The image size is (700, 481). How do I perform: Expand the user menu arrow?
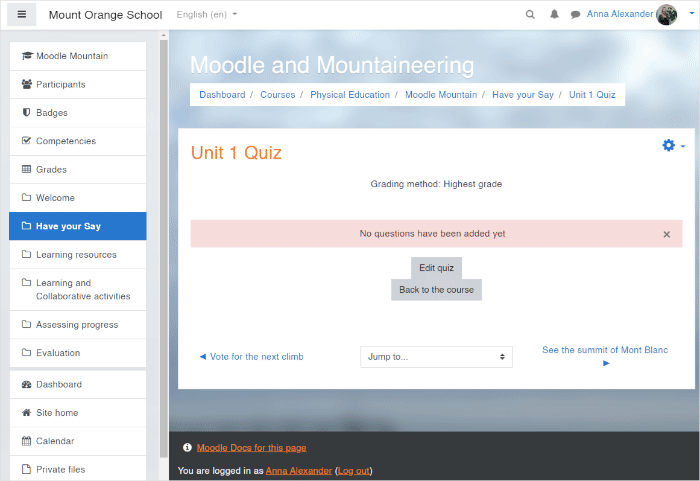692,13
